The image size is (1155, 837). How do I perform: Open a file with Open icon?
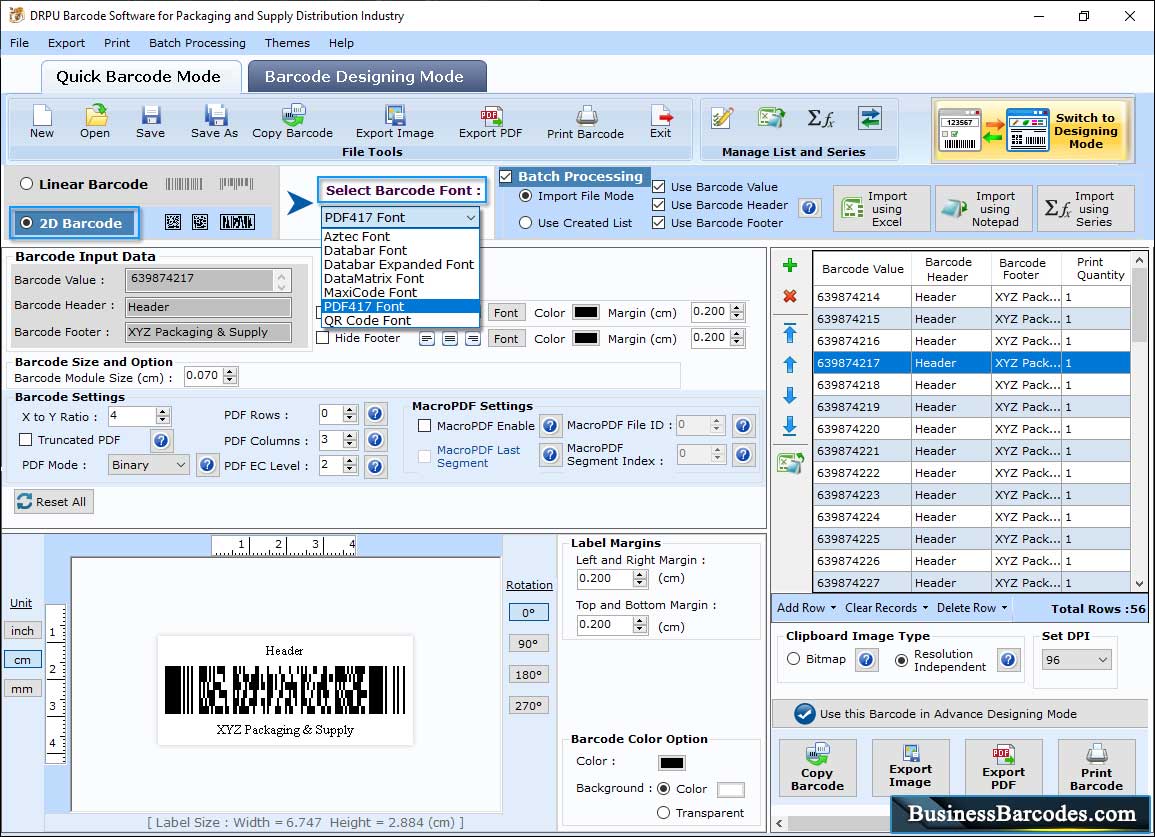(x=95, y=122)
